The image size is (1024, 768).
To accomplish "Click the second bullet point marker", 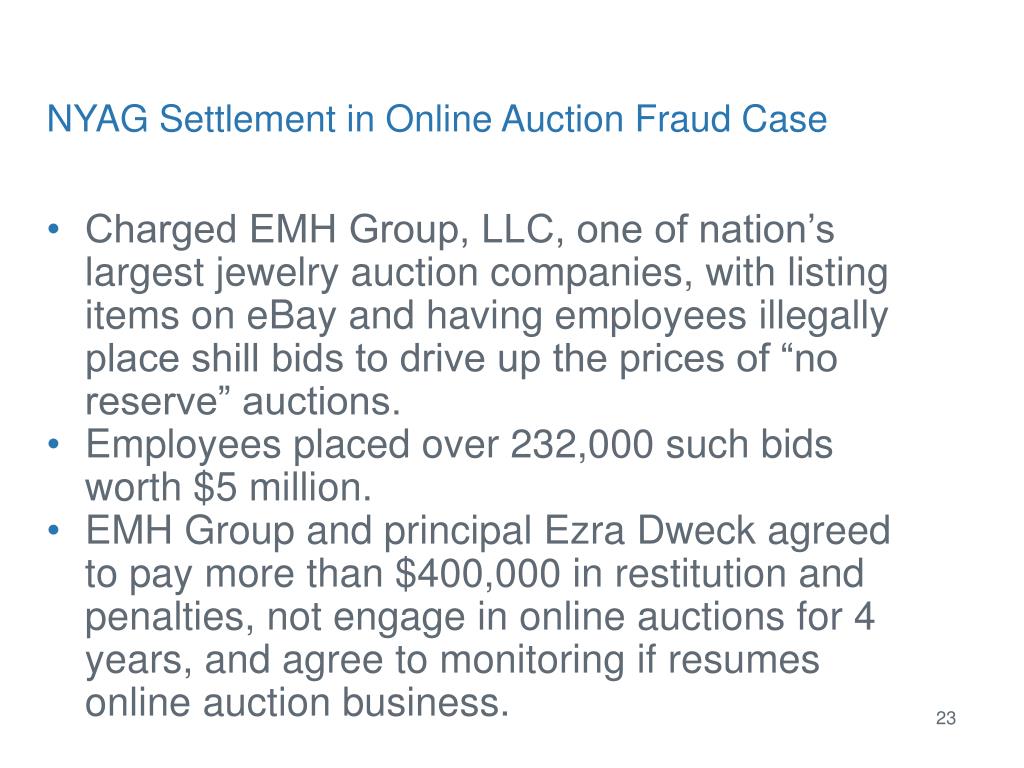I will 54,445.
